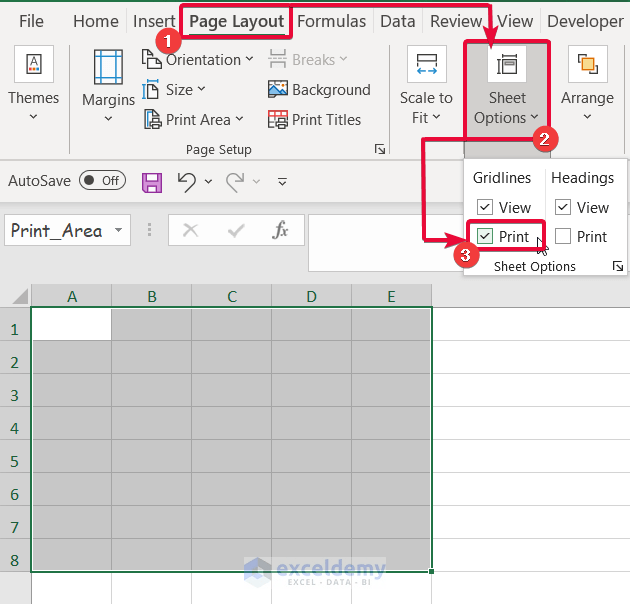The height and width of the screenshot is (604, 630).
Task: Click the Redo arrow icon
Action: coord(235,182)
